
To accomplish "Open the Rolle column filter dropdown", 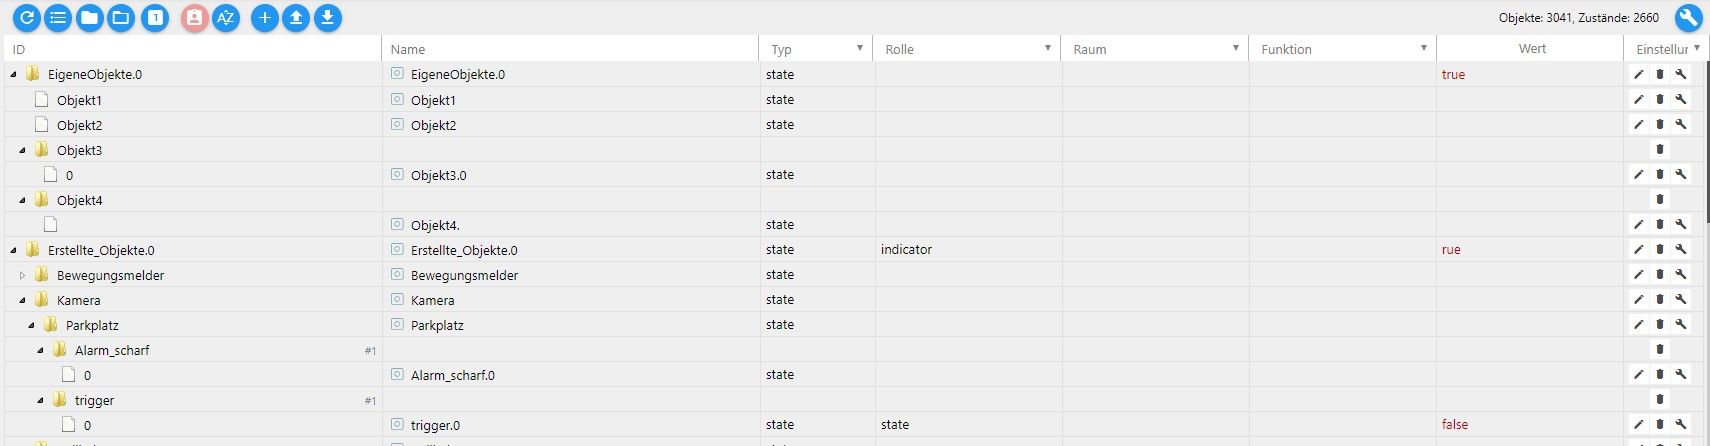I will click(x=1048, y=48).
